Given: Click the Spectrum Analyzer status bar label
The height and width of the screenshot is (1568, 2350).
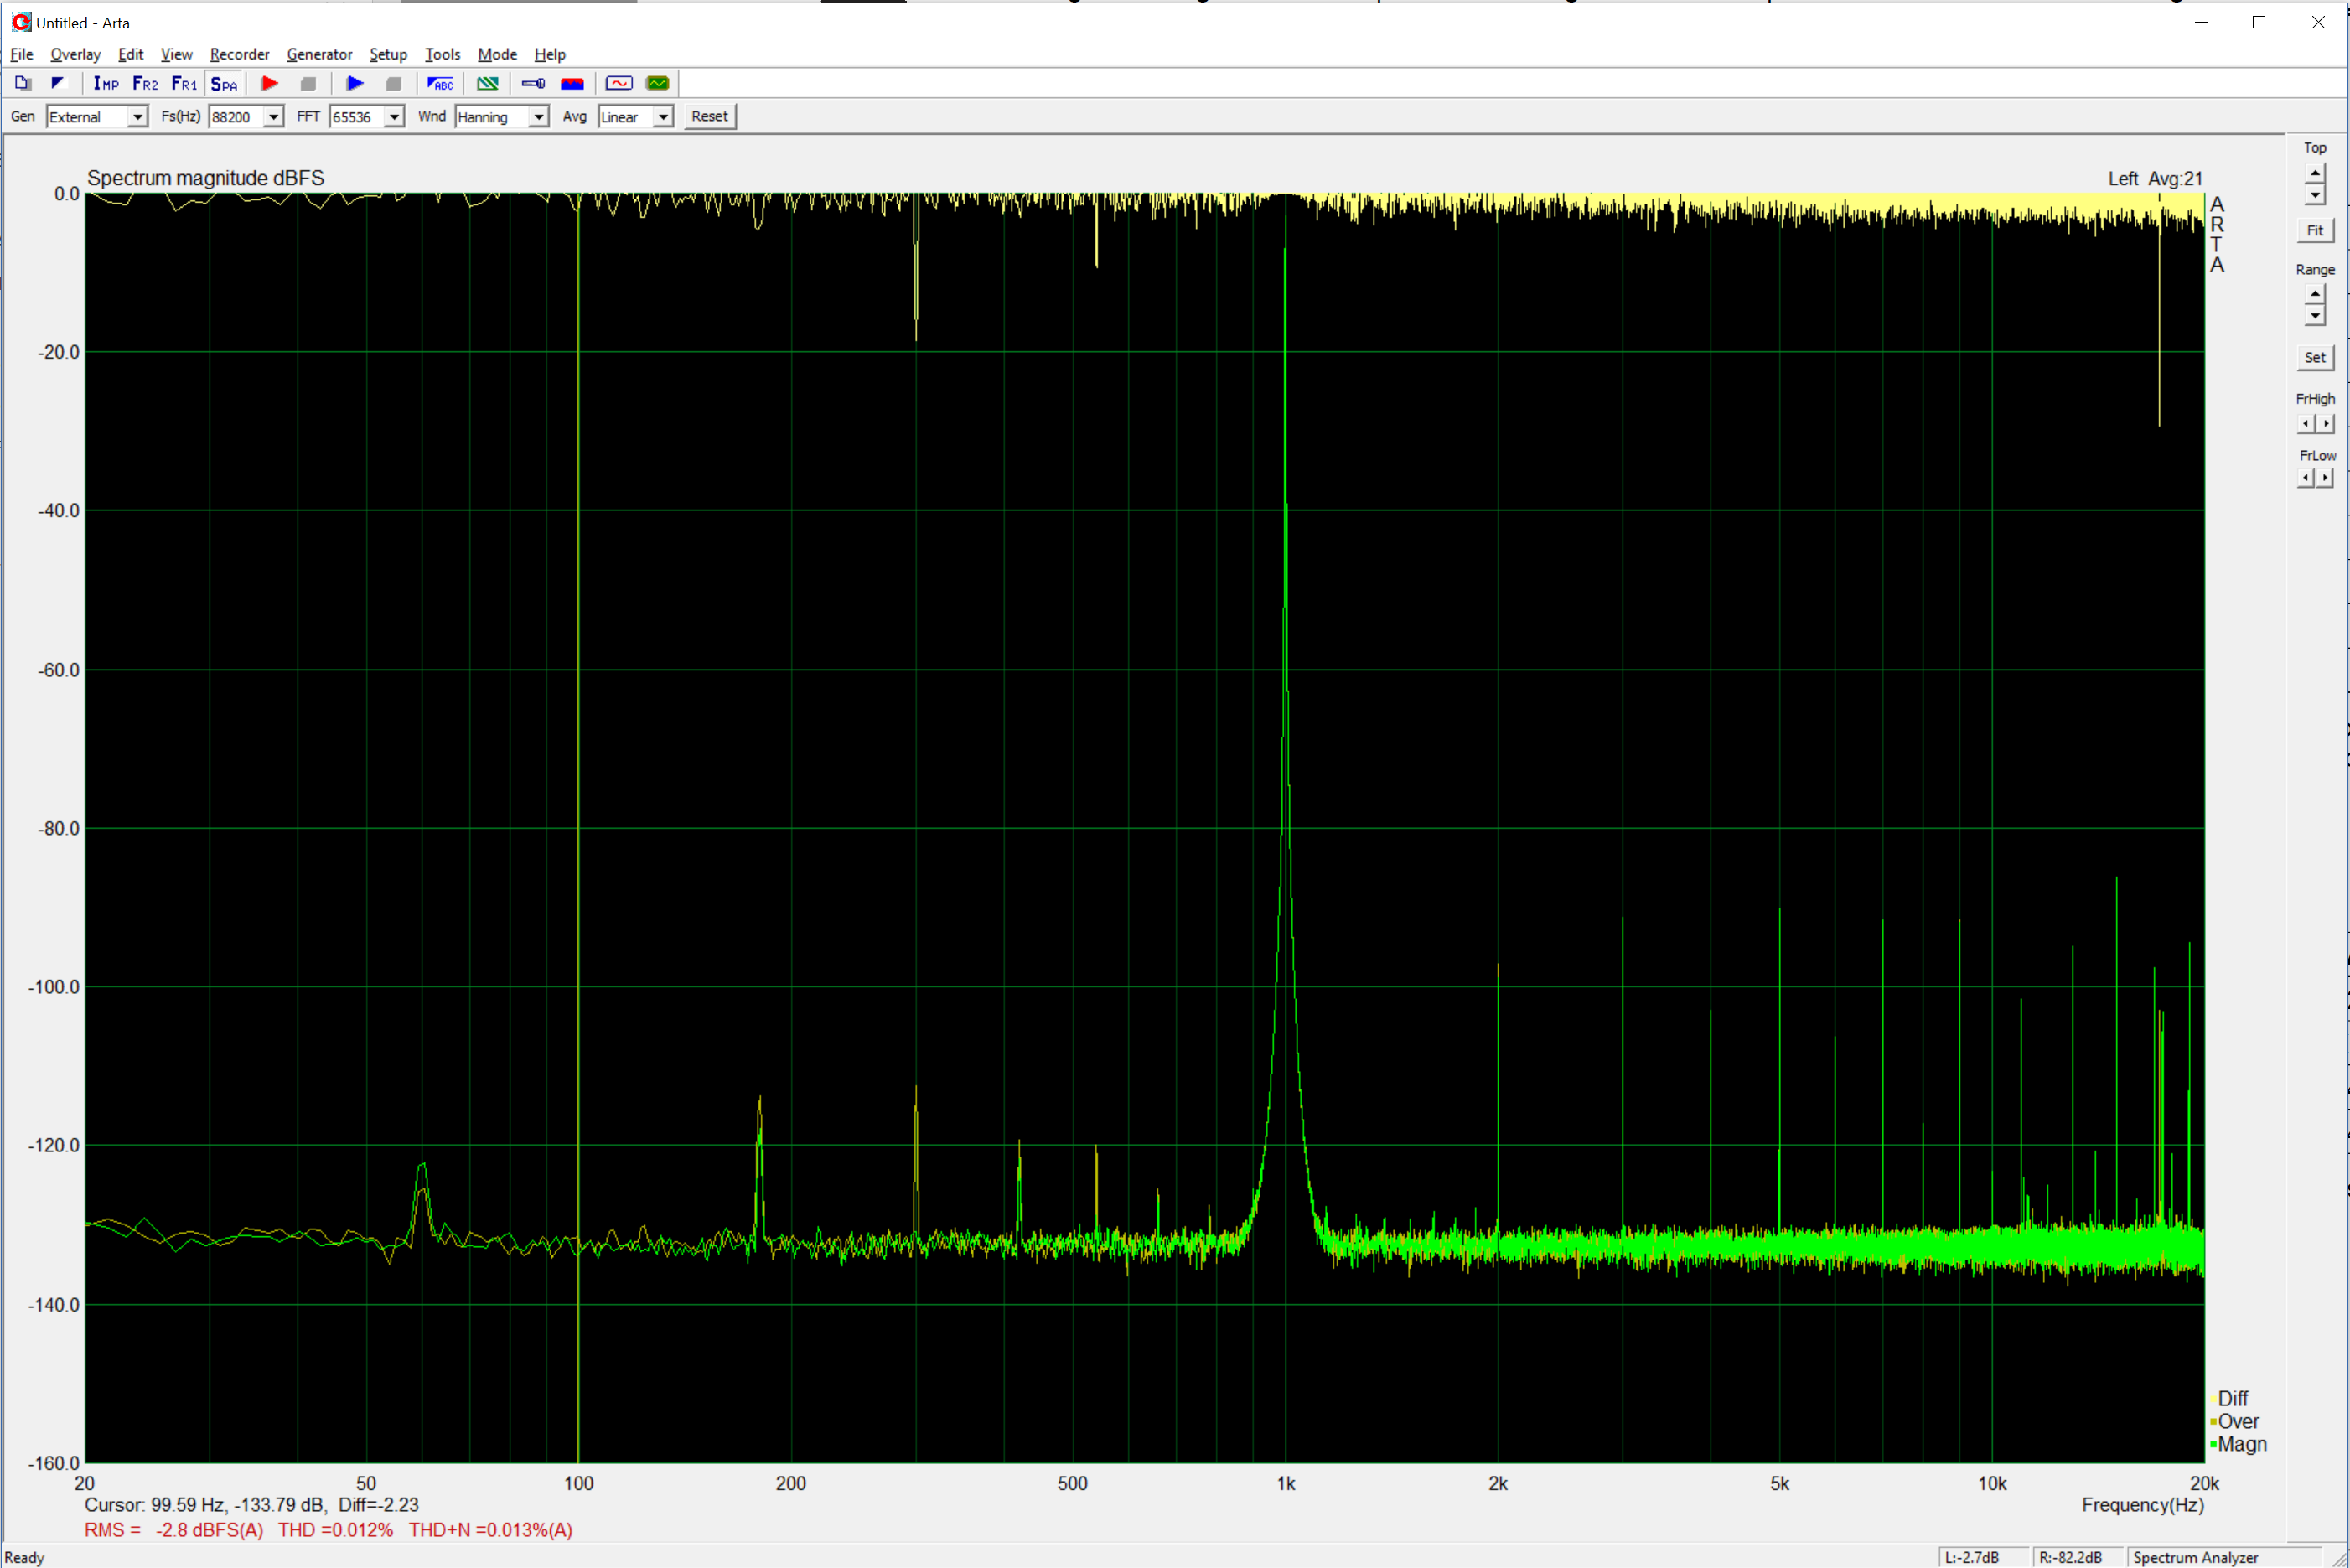Looking at the screenshot, I should click(x=2195, y=1557).
